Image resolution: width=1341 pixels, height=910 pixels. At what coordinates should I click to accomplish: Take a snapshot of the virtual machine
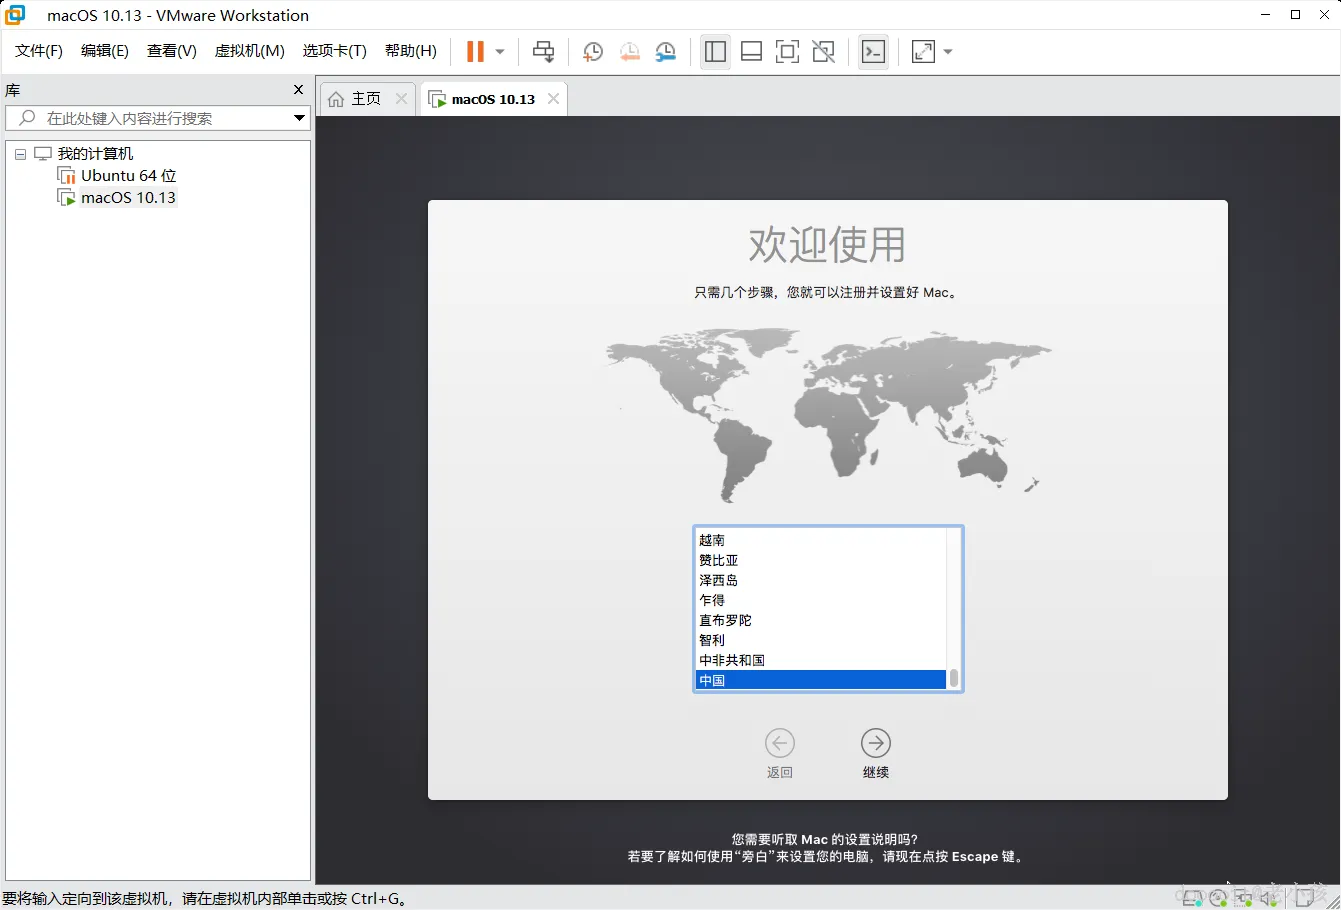[x=592, y=52]
